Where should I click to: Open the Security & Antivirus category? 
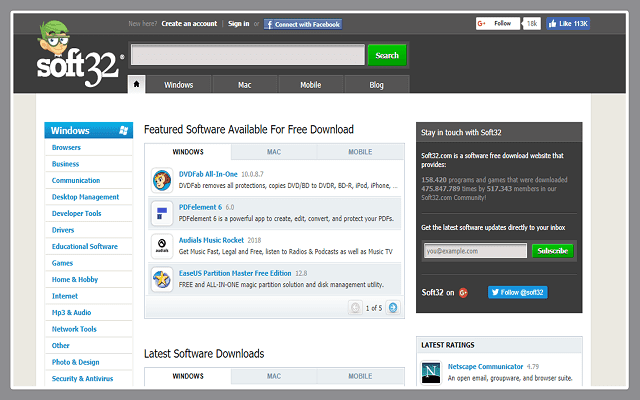82,378
